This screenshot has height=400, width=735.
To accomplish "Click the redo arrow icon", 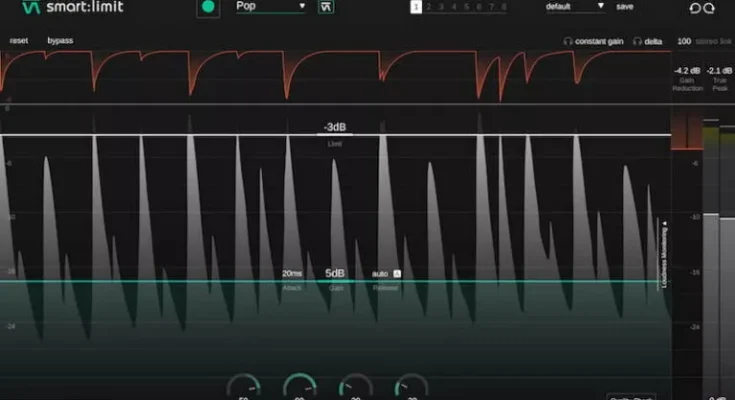I will click(711, 8).
